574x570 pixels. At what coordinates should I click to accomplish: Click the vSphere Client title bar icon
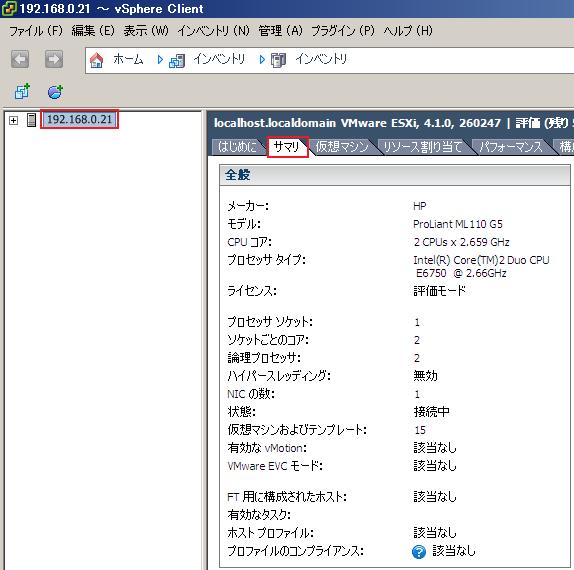pos(9,8)
